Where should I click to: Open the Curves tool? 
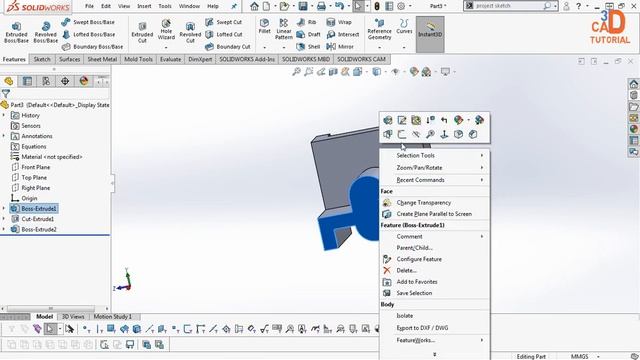pos(404,27)
